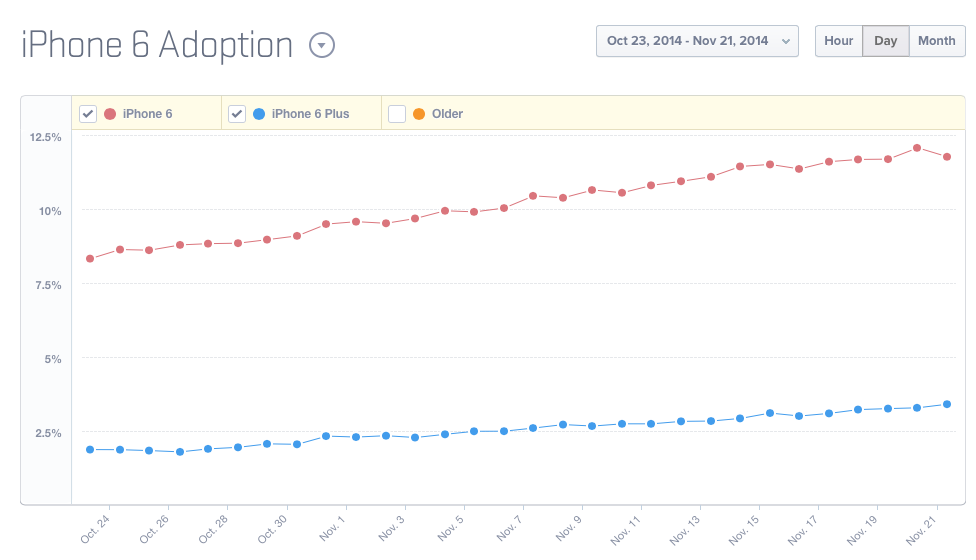This screenshot has width=976, height=560.
Task: Click the last red data point on Nov. 21
Action: coord(946,157)
